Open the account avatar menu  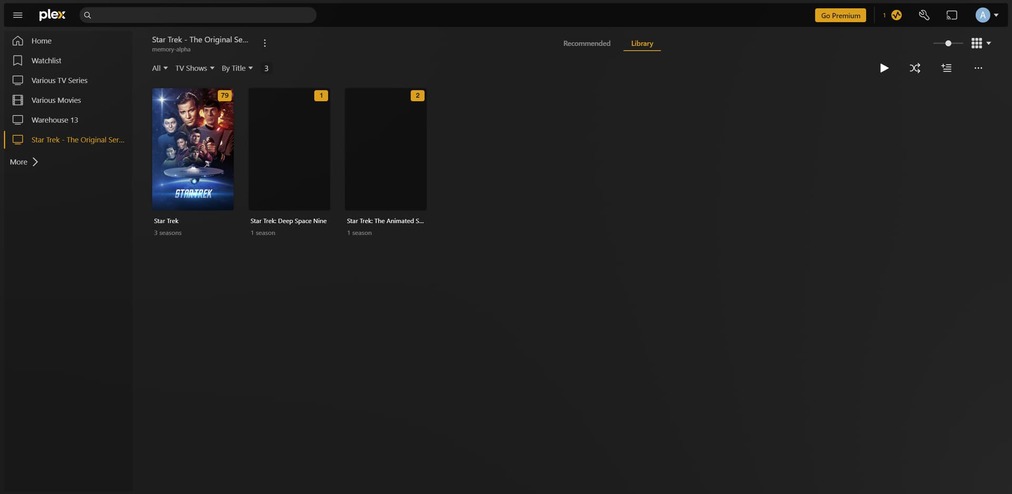tap(986, 15)
